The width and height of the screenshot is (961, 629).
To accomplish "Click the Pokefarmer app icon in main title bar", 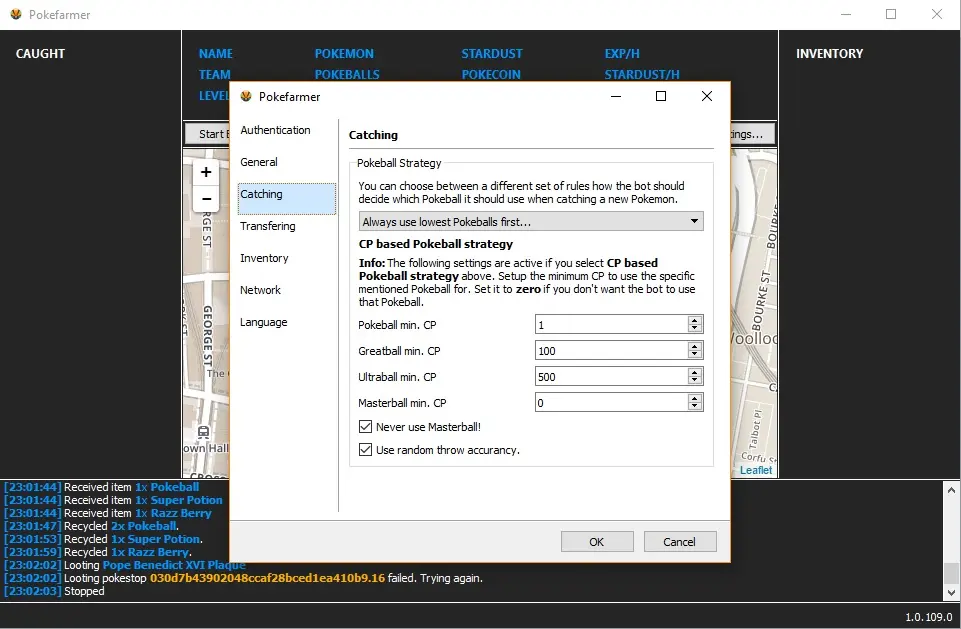I will pyautogui.click(x=16, y=14).
